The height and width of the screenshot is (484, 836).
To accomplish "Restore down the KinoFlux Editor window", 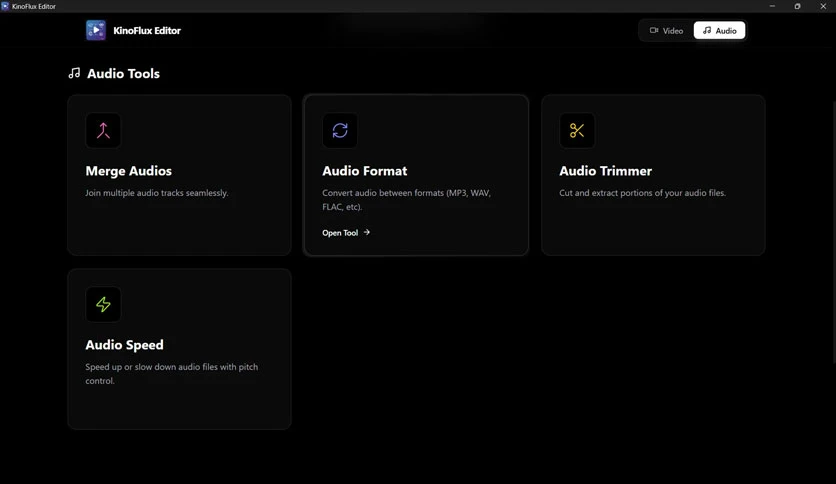I will click(x=798, y=6).
